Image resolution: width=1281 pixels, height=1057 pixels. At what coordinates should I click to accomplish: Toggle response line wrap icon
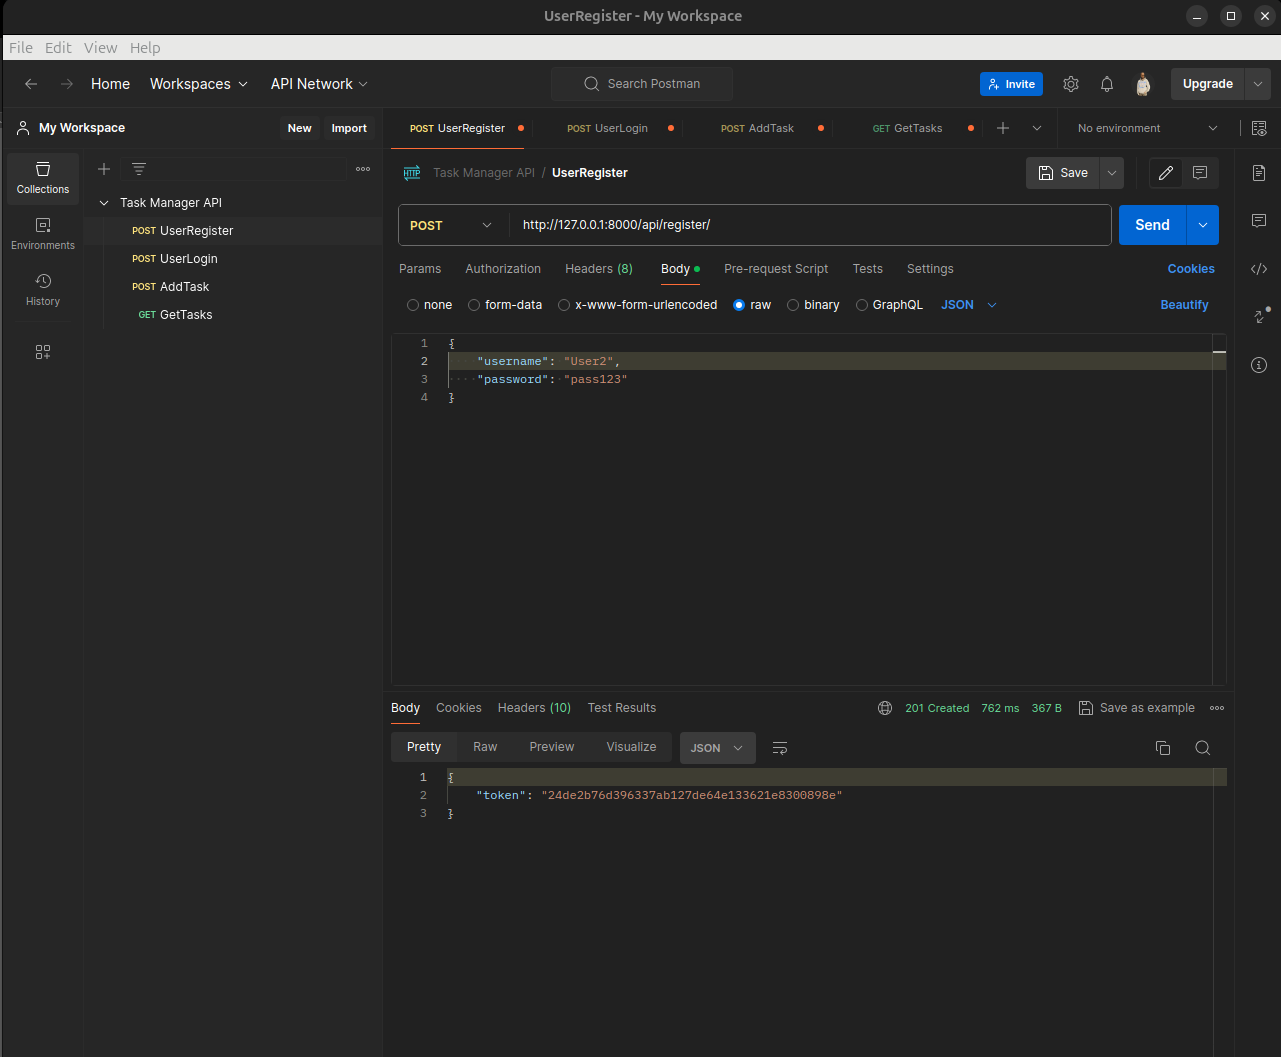coord(780,748)
